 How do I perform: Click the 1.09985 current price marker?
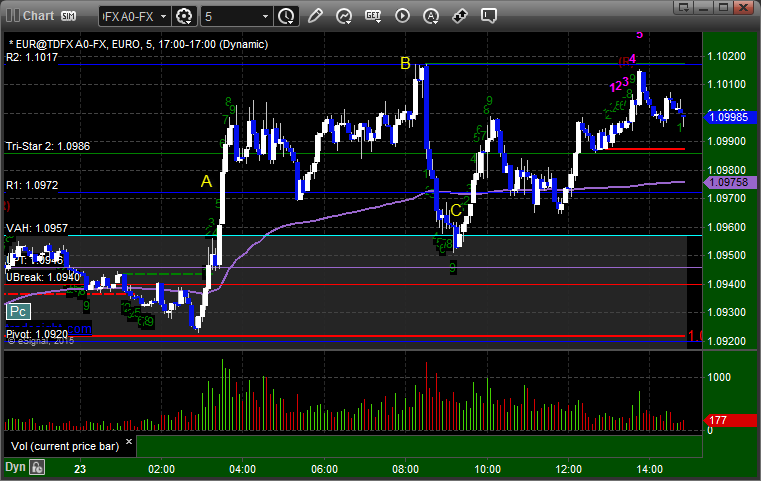click(x=730, y=117)
